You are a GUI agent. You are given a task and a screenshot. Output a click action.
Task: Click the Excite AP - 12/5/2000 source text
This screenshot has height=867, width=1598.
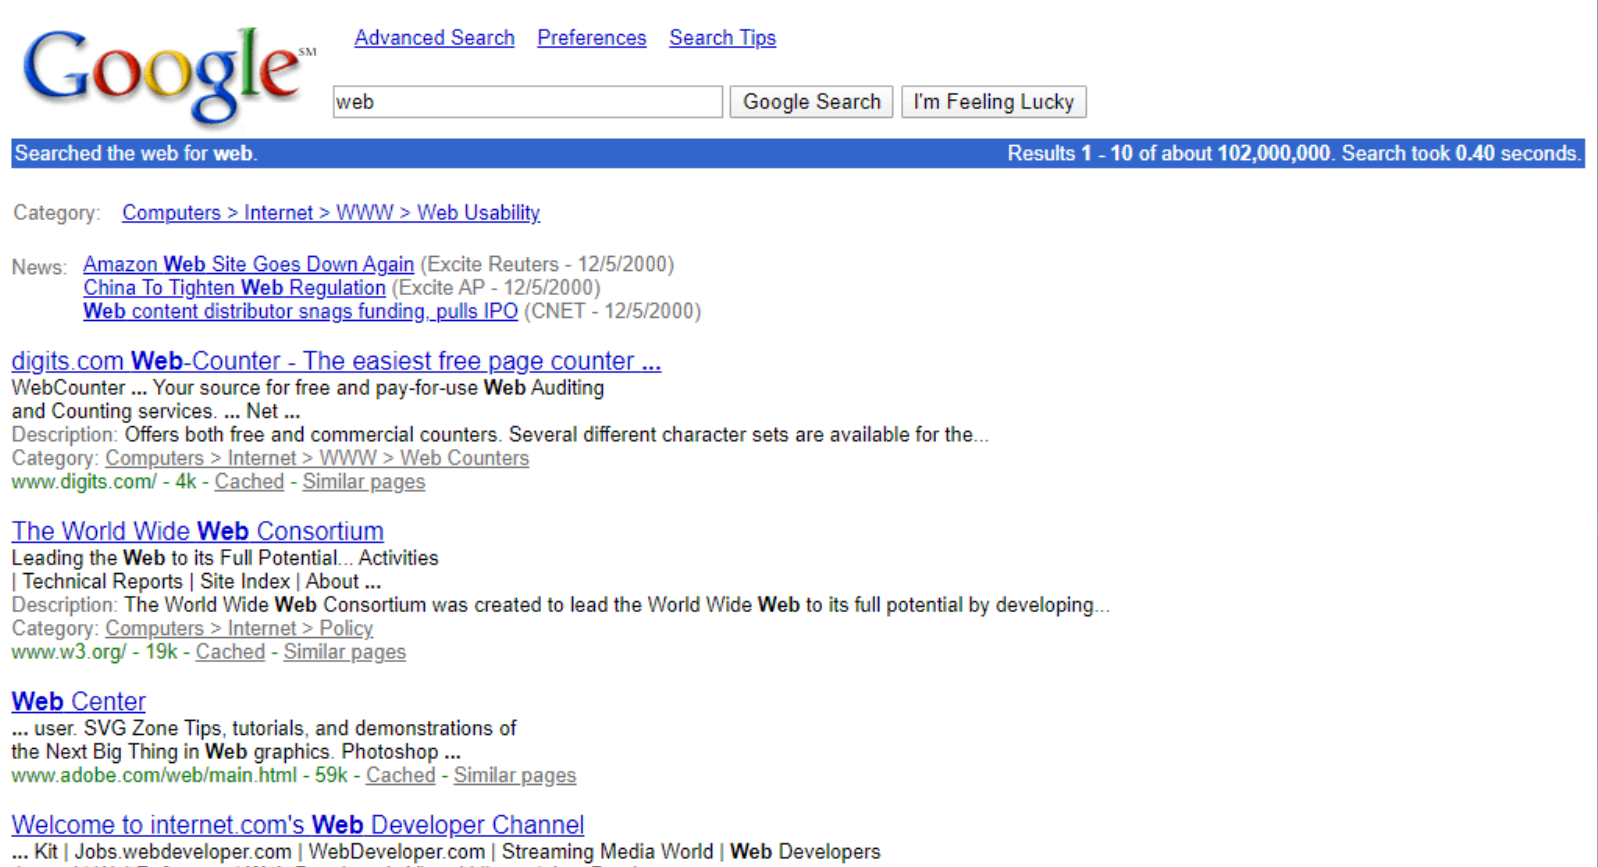tap(496, 288)
